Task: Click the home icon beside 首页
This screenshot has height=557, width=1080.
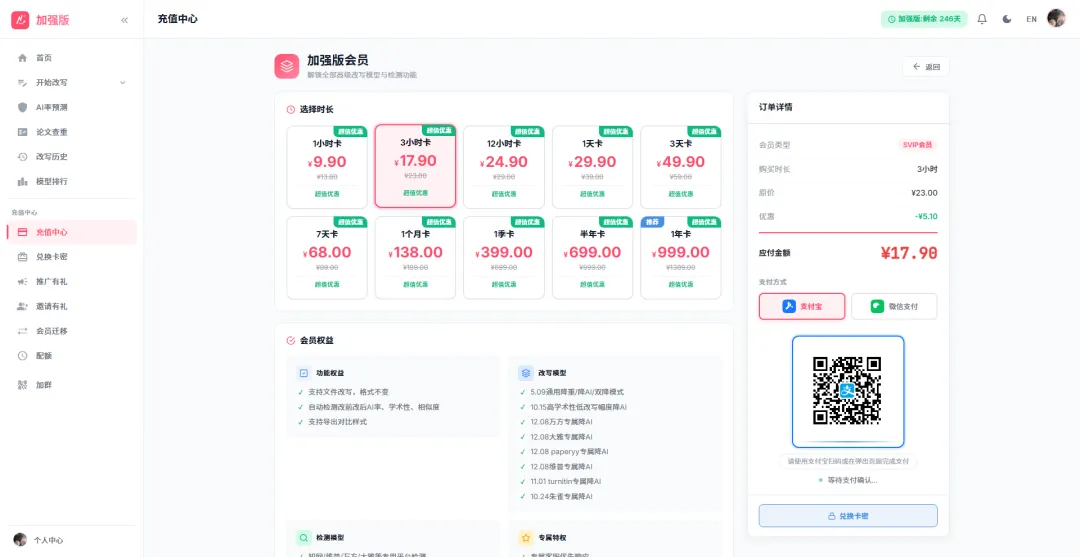Action: coord(22,58)
